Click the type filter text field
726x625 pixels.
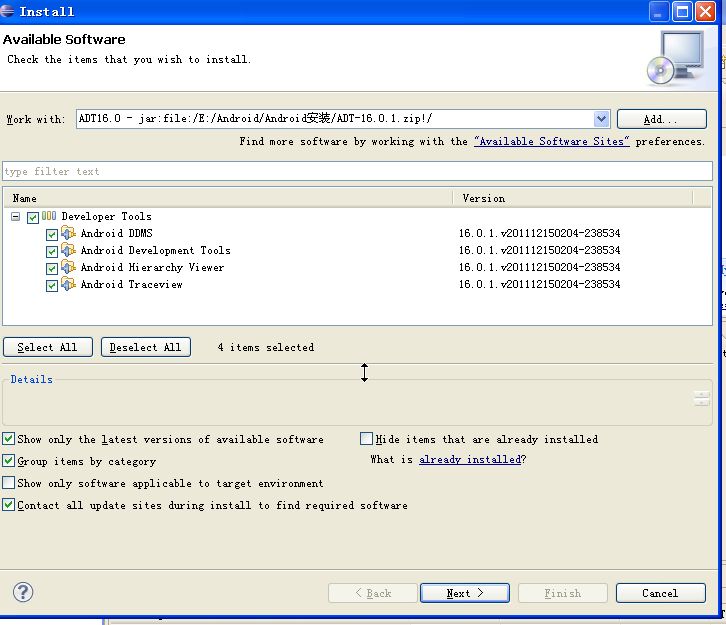tap(357, 171)
